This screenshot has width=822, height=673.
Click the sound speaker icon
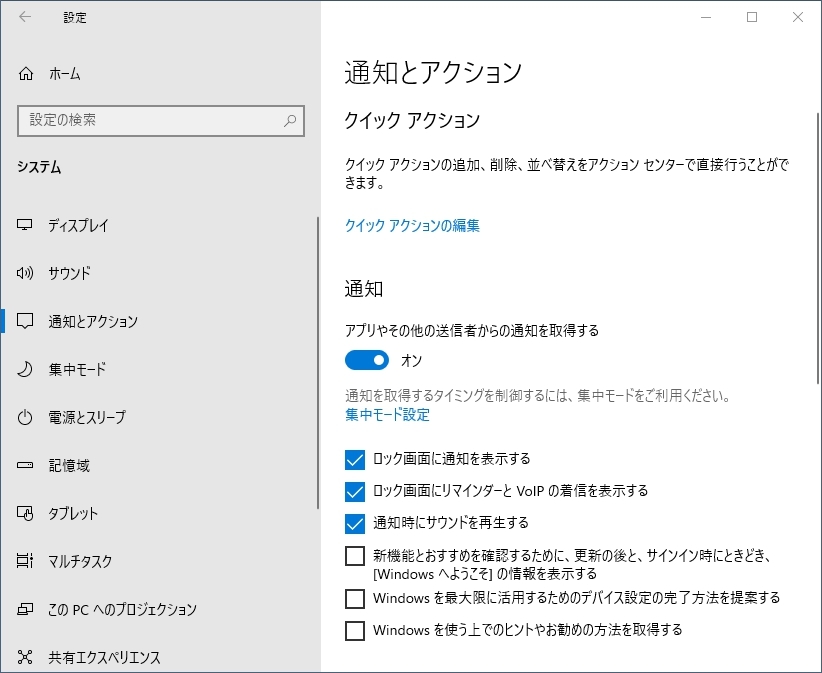(x=25, y=273)
